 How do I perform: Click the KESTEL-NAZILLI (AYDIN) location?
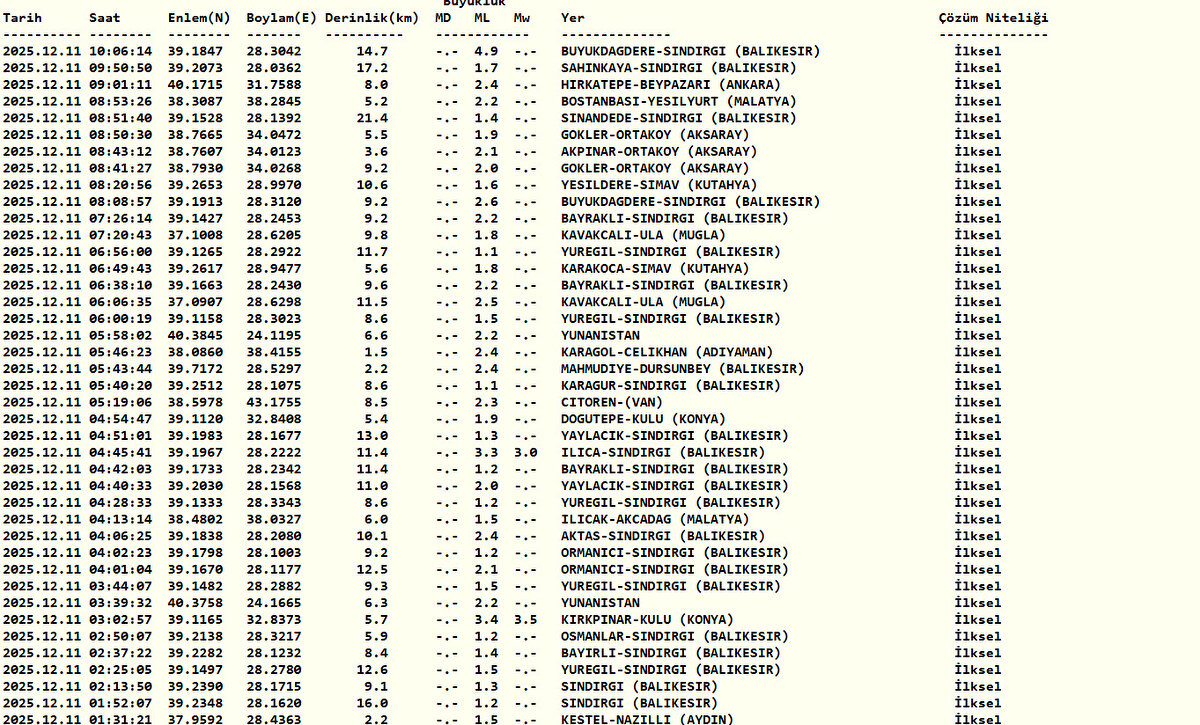pyautogui.click(x=647, y=719)
